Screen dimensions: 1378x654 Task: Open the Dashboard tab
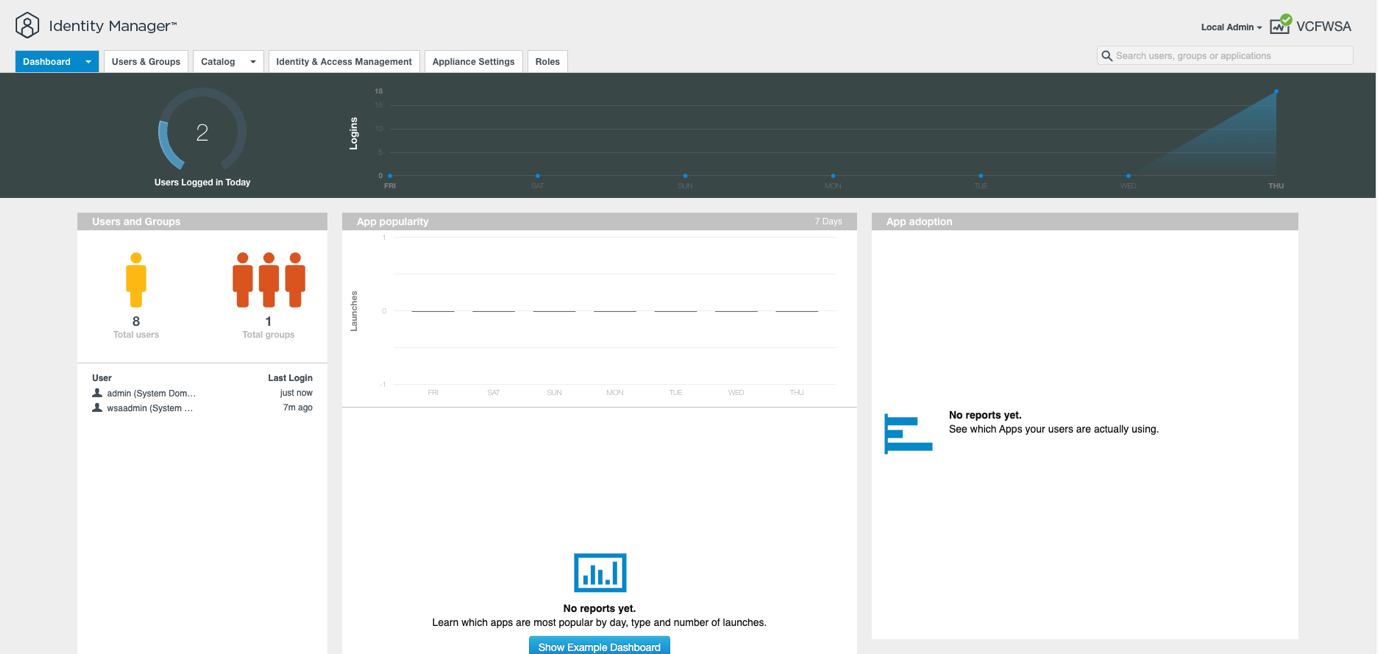47,62
